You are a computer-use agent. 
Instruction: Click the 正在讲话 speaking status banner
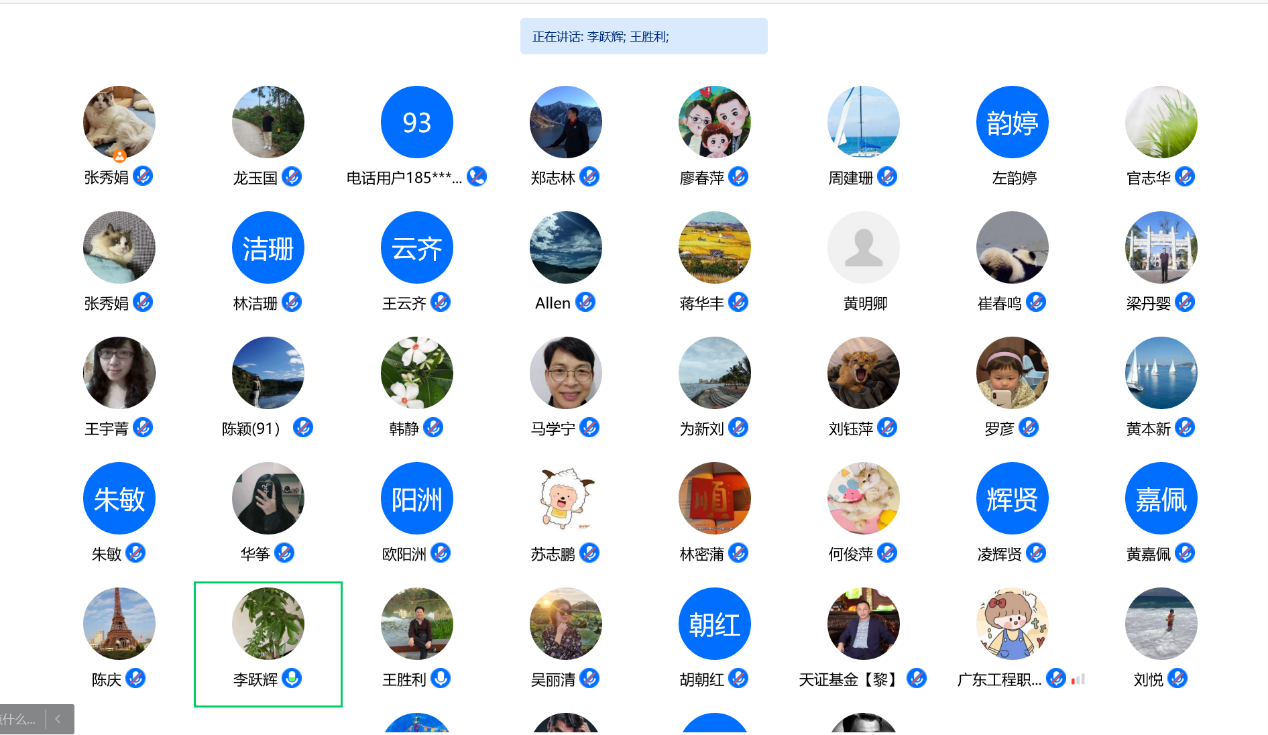643,36
